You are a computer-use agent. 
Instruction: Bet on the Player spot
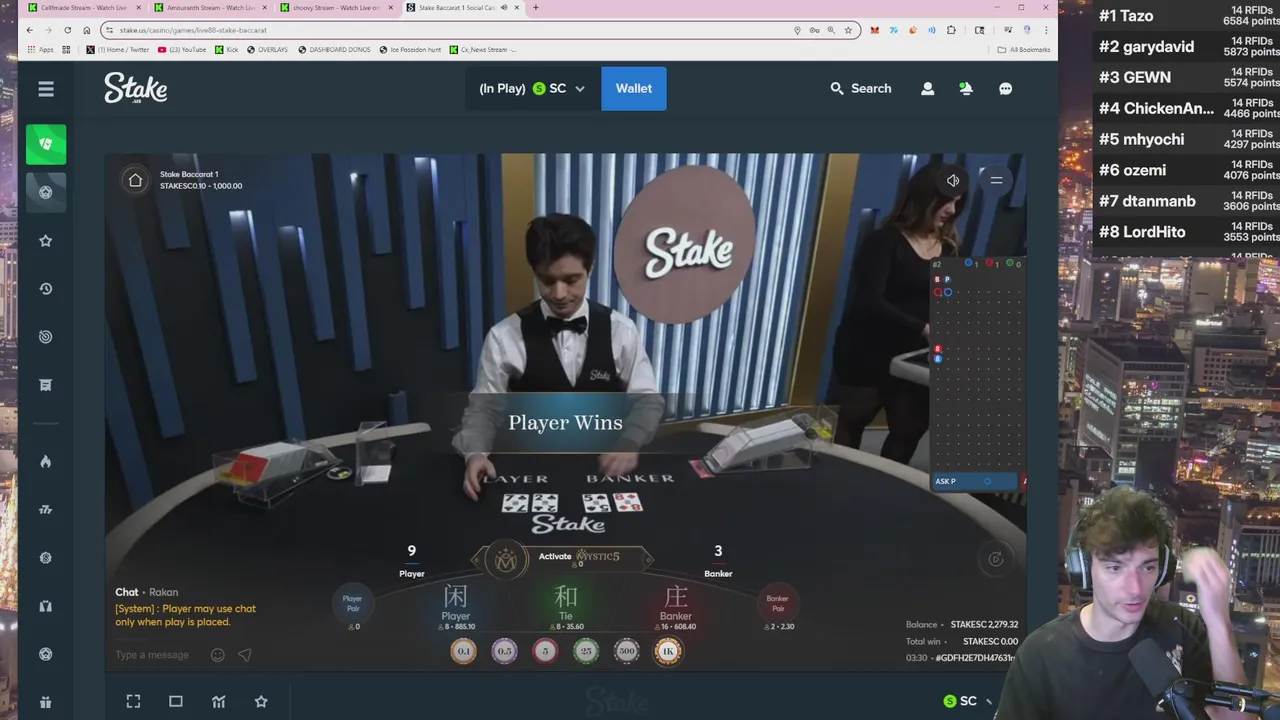pyautogui.click(x=456, y=606)
